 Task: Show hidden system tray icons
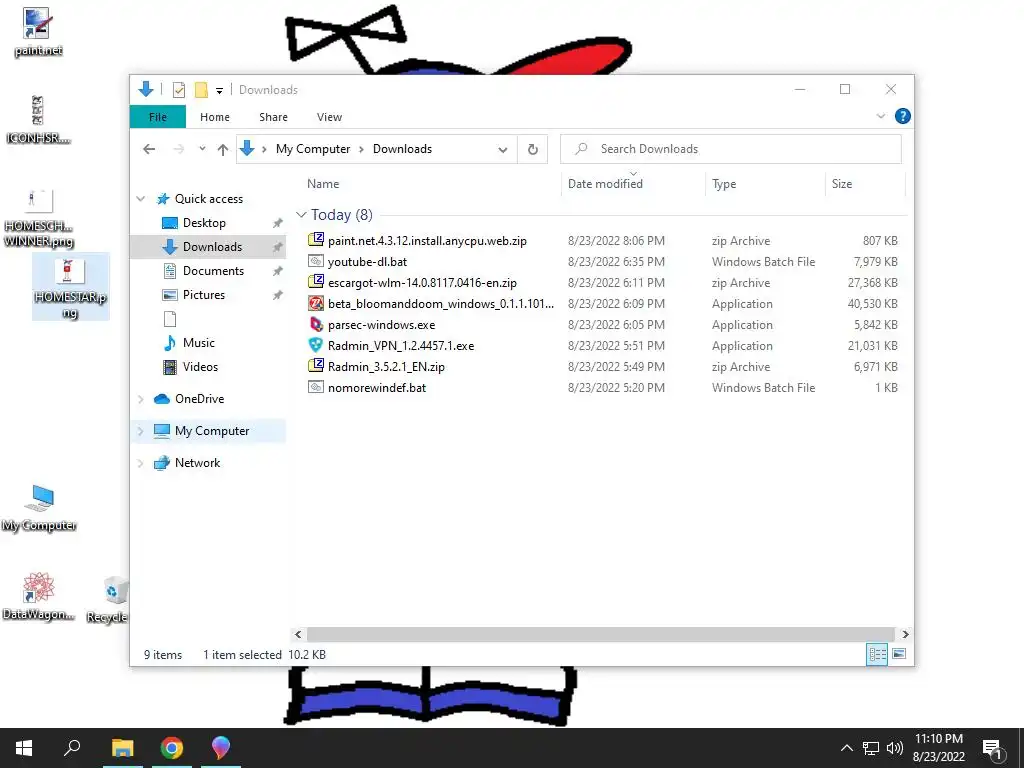point(846,748)
